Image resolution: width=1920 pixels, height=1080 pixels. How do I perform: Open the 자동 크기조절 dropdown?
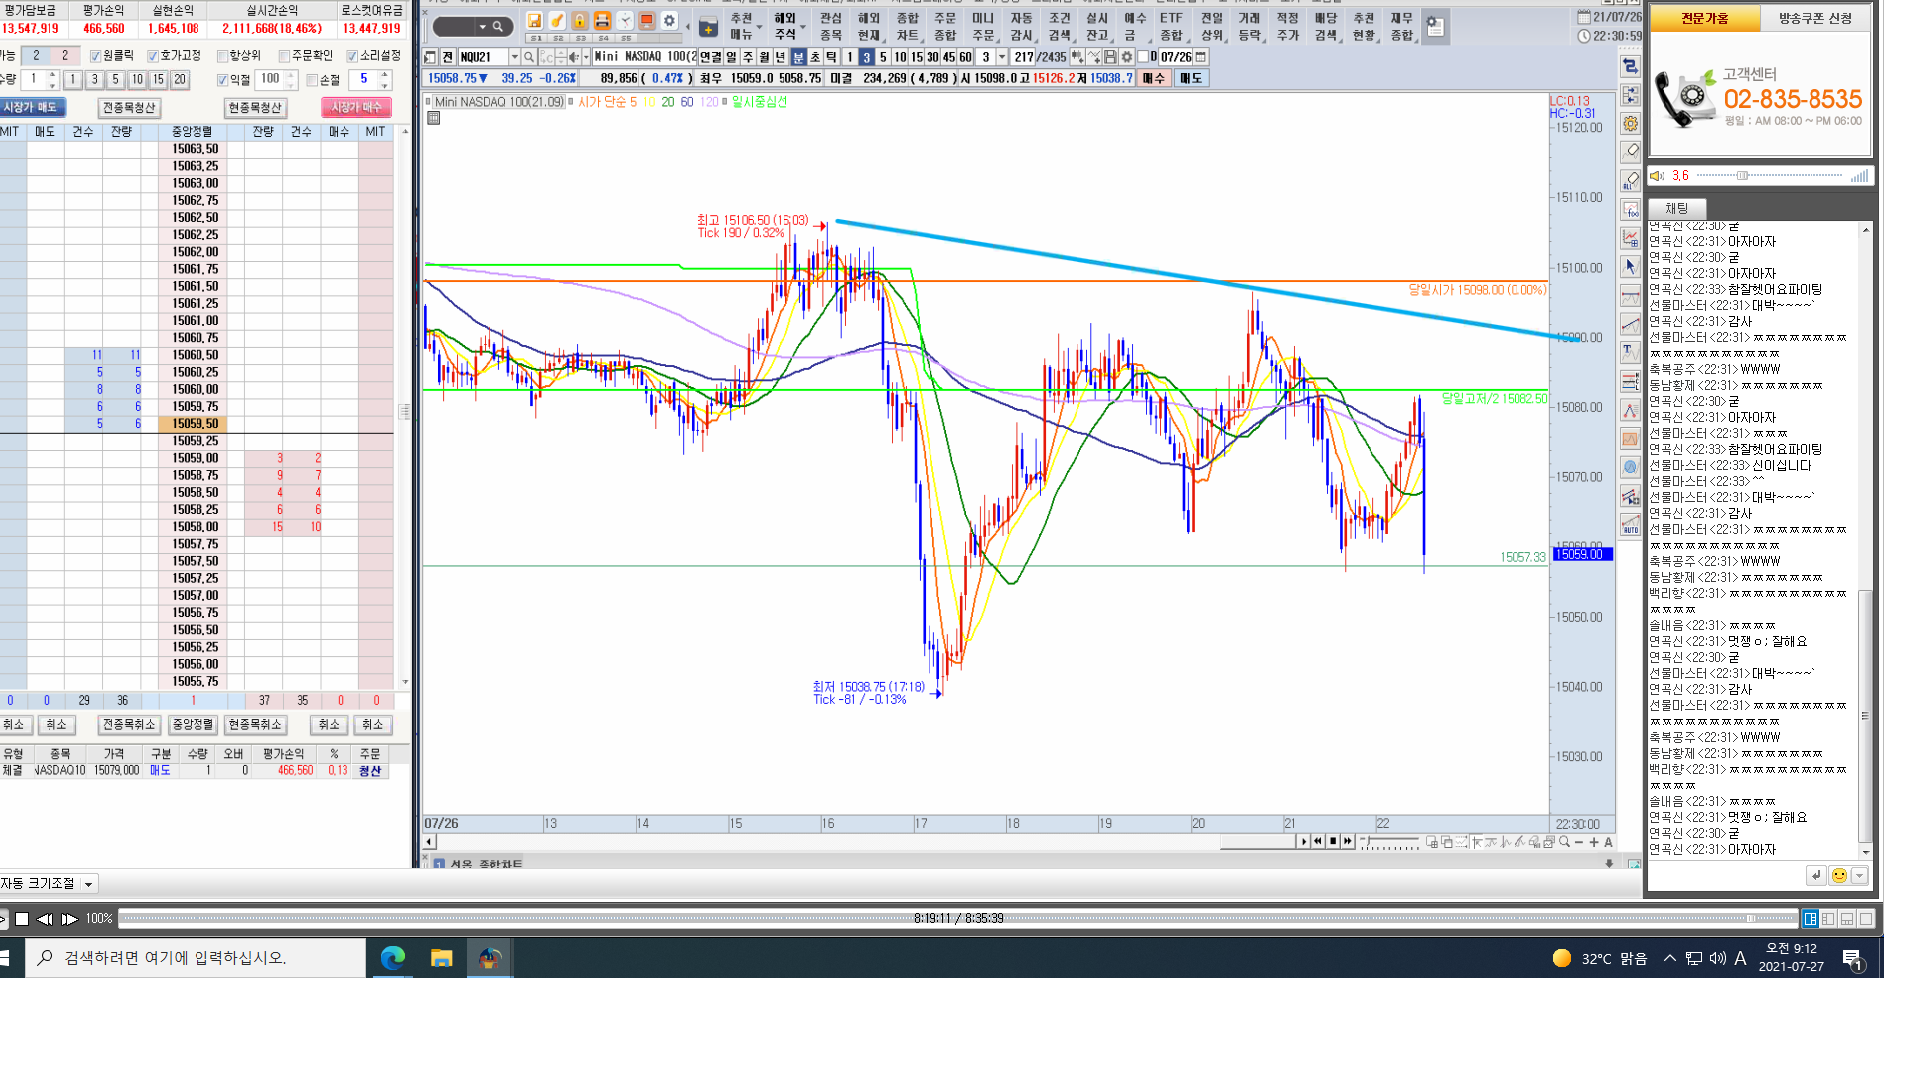coord(89,884)
